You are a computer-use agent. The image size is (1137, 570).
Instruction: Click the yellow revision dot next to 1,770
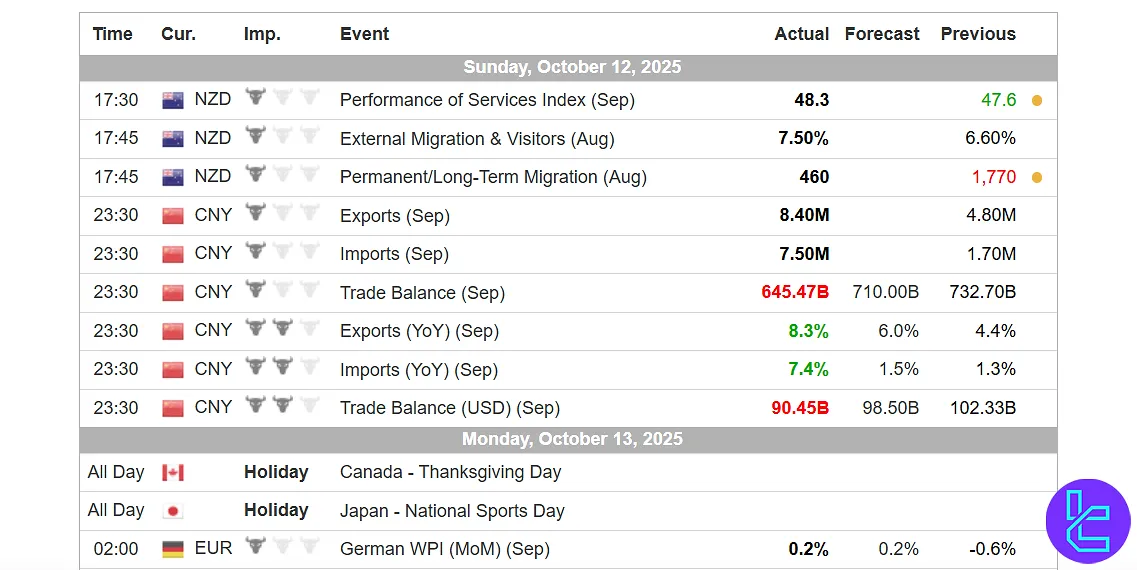(1037, 178)
